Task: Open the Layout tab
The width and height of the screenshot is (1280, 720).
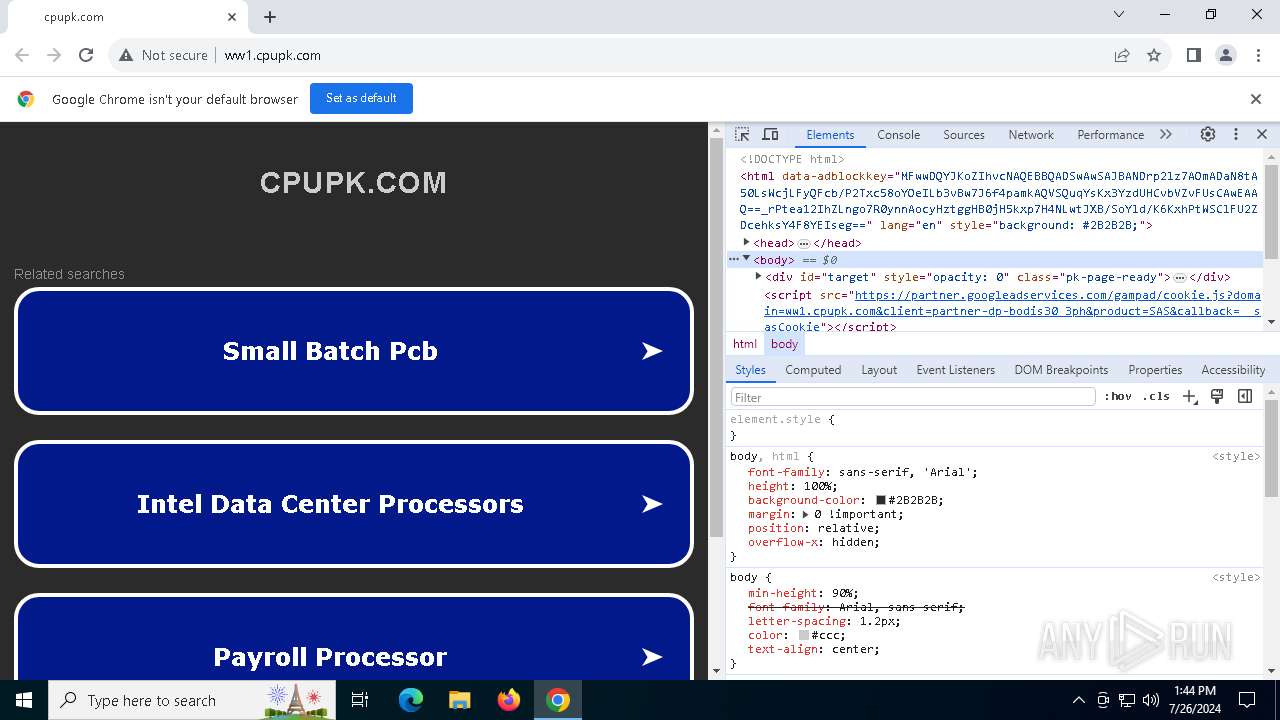Action: point(879,370)
